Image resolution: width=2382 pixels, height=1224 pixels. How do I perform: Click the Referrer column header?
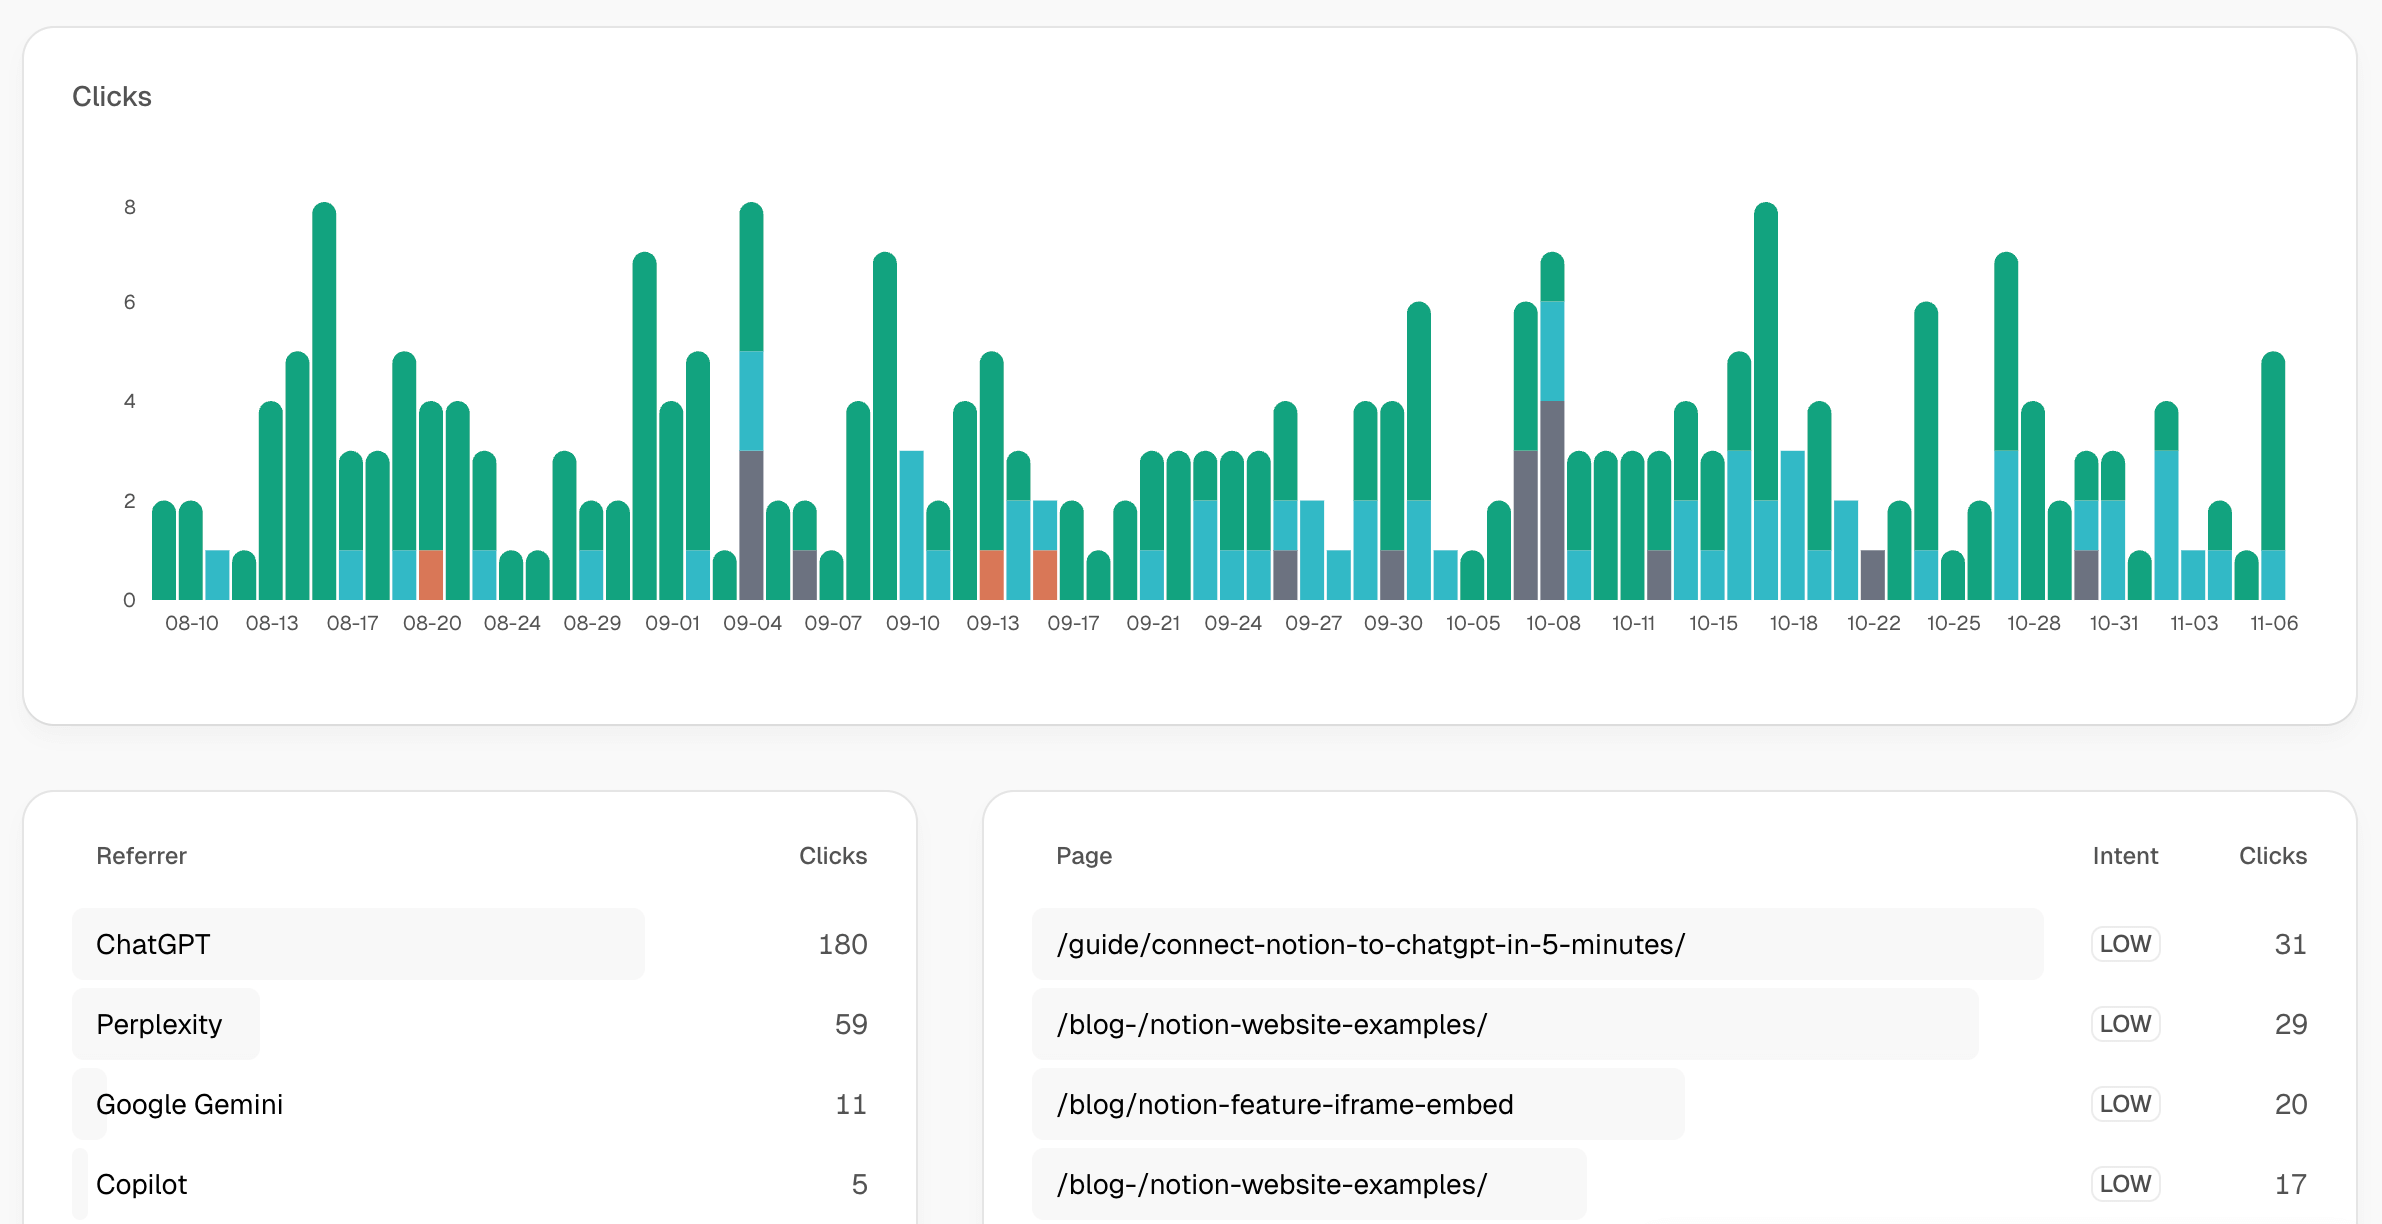point(141,856)
